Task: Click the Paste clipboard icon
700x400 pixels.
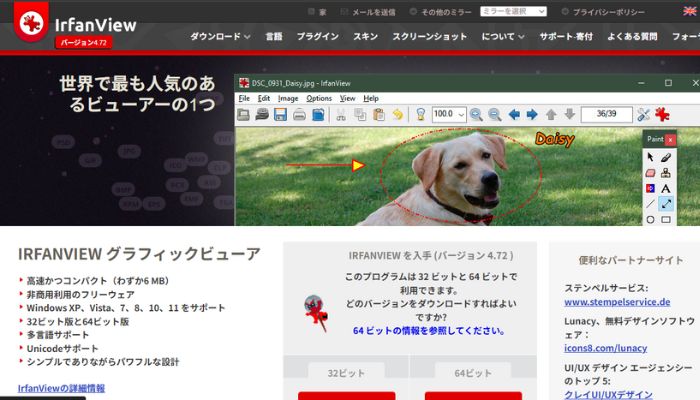Action: click(x=379, y=115)
